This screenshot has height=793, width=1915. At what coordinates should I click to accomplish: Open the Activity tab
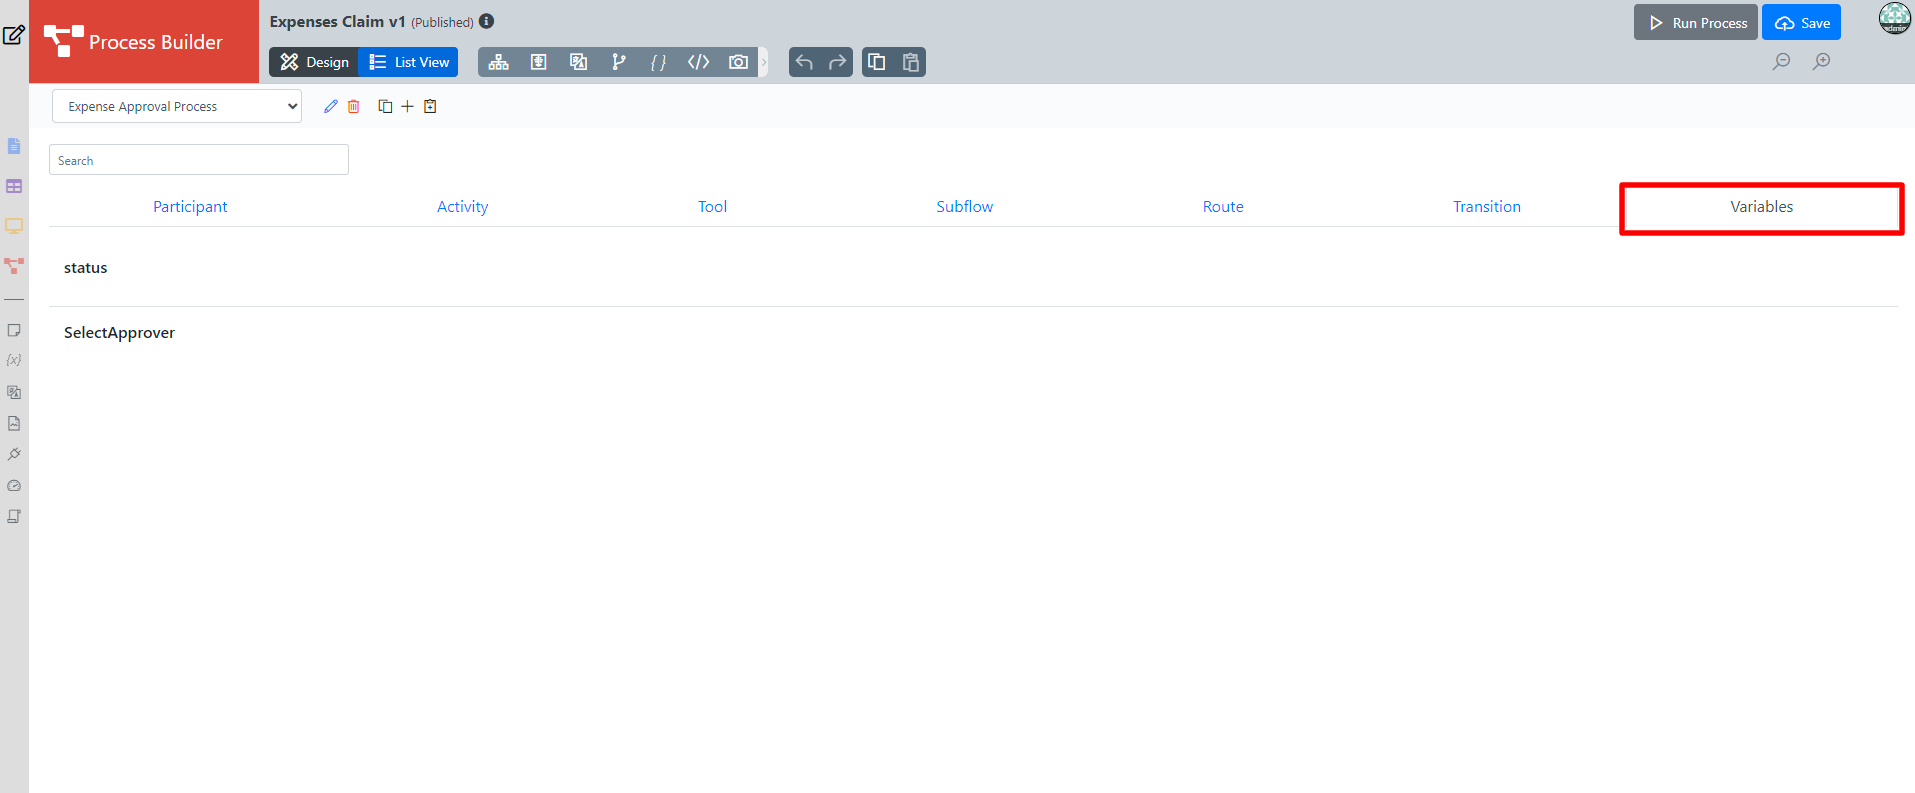click(462, 206)
